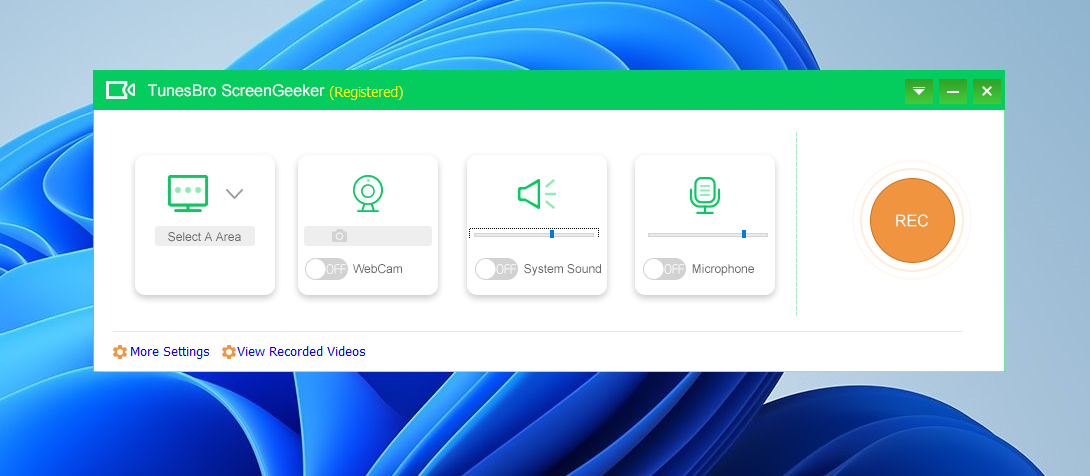Expand the recording area dropdown arrow
This screenshot has width=1090, height=476.
point(234,194)
